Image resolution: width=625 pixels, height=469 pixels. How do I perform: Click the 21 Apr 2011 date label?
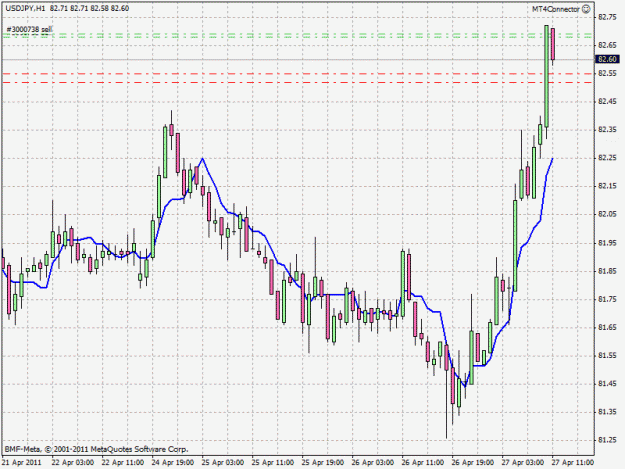[22, 462]
